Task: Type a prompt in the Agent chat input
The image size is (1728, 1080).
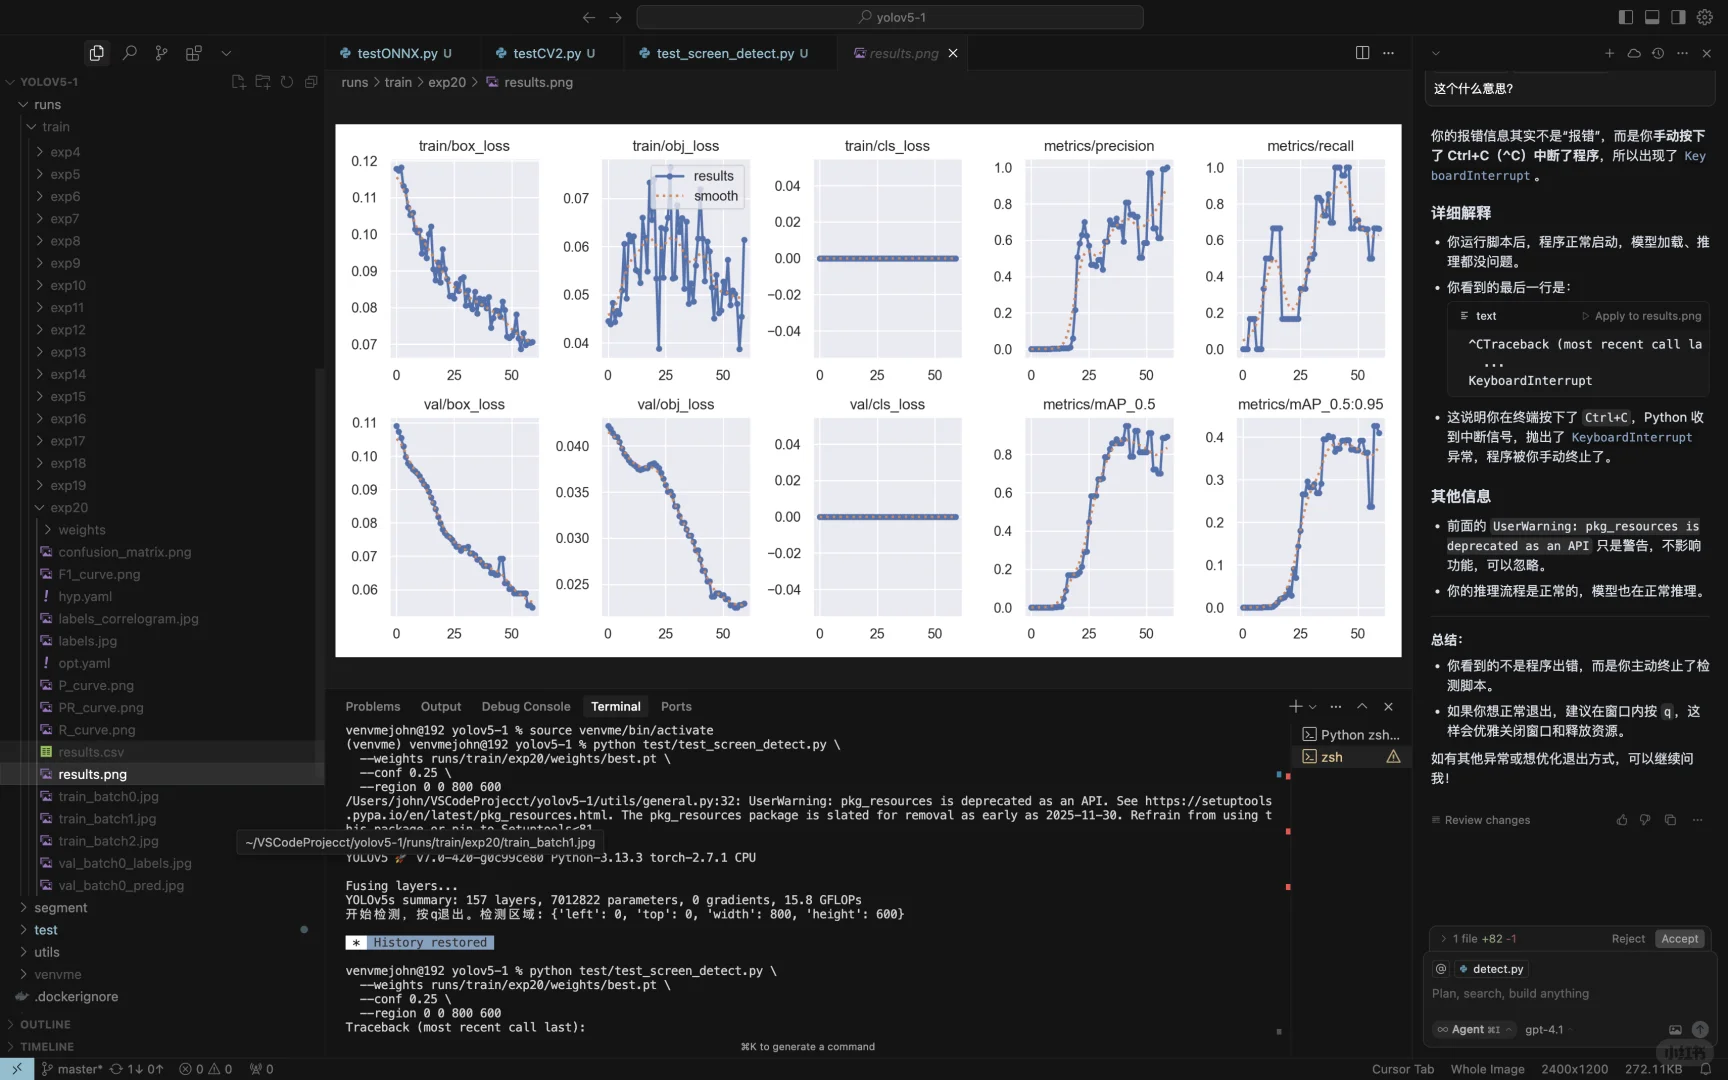Action: point(1540,993)
